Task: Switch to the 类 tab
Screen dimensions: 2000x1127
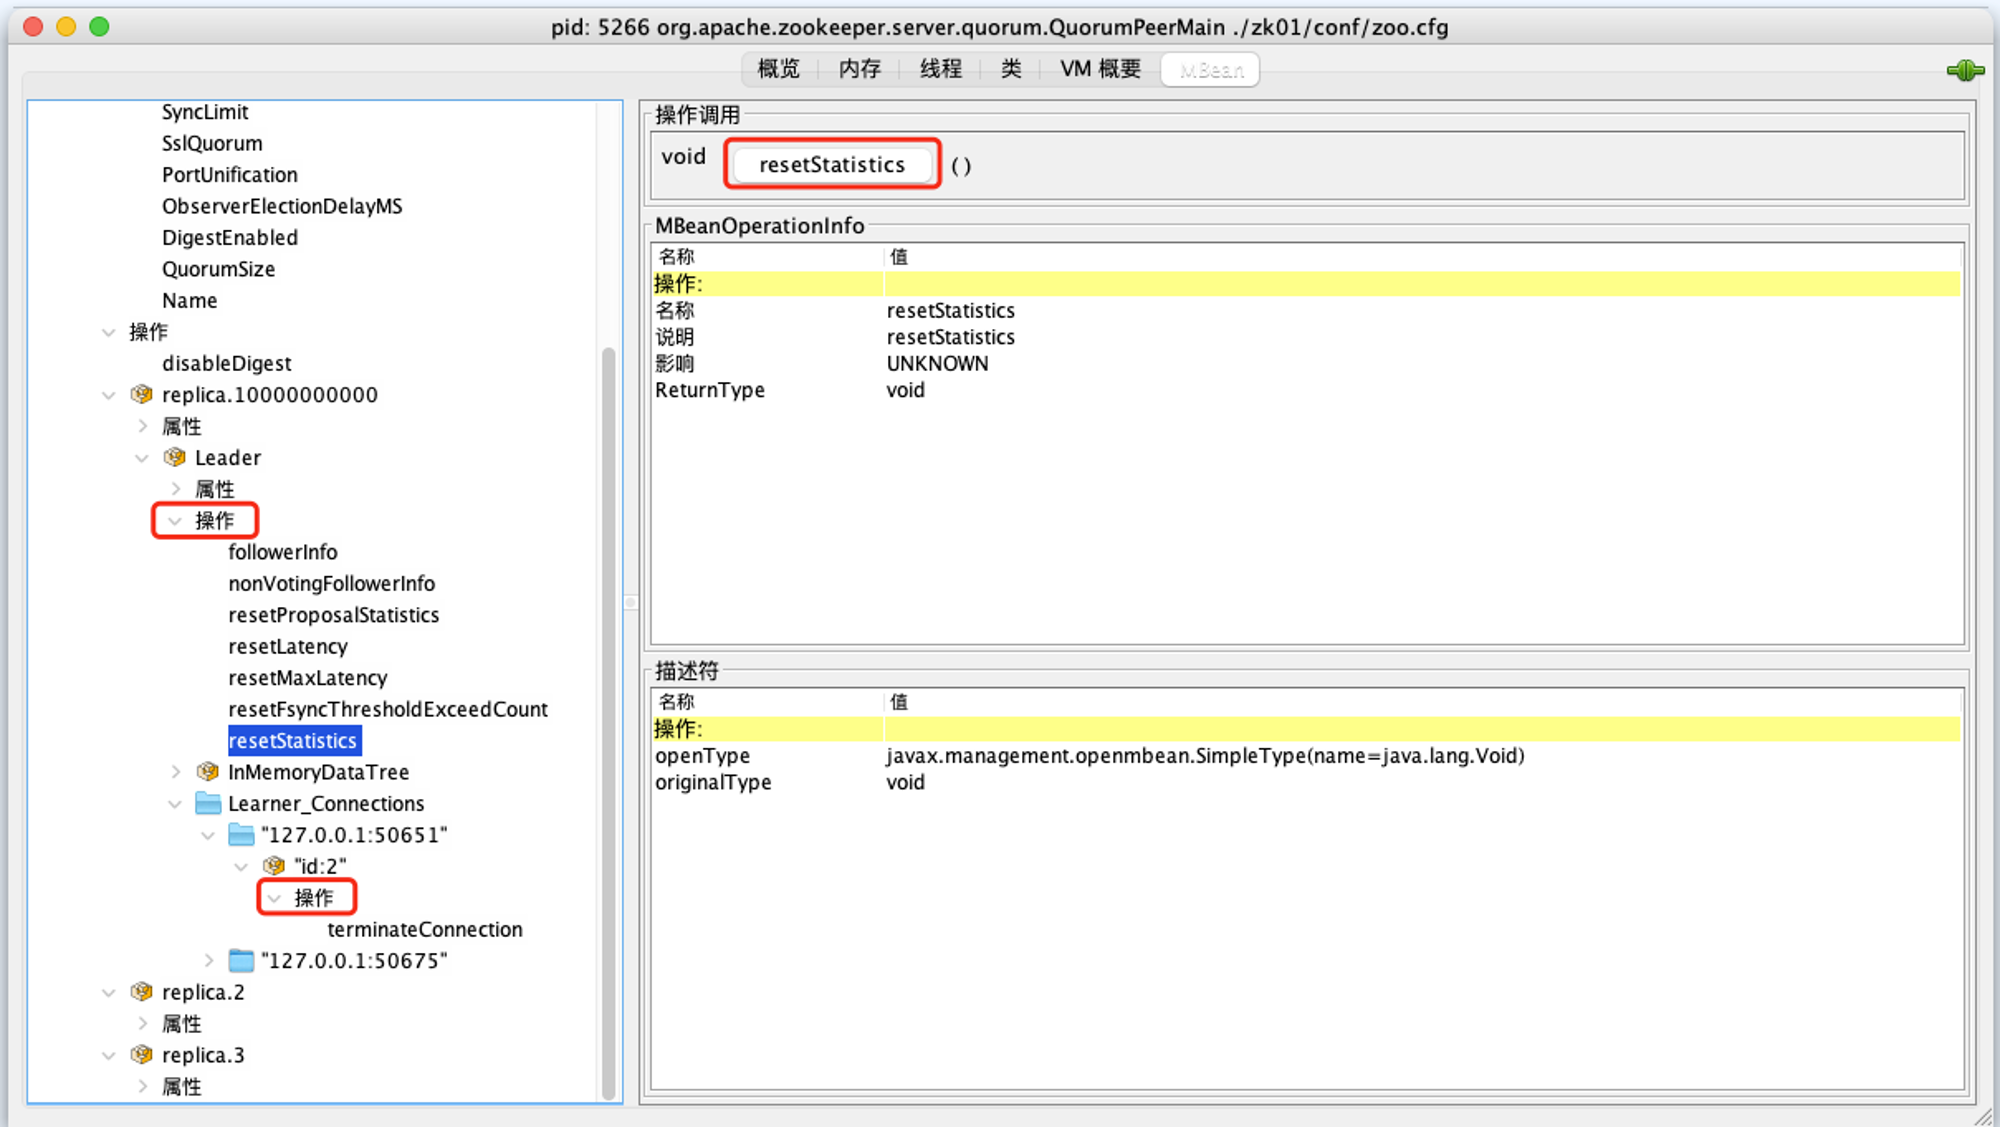Action: pyautogui.click(x=1011, y=69)
